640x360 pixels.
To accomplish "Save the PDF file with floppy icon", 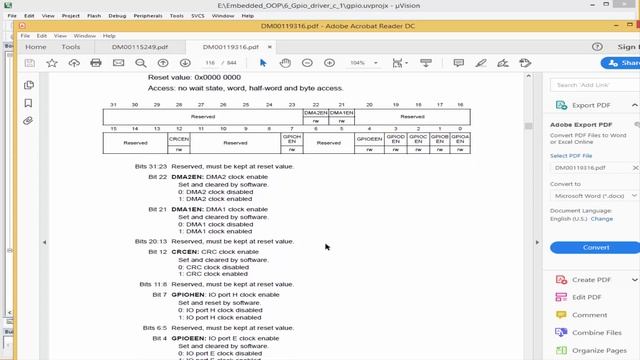I will pos(29,63).
